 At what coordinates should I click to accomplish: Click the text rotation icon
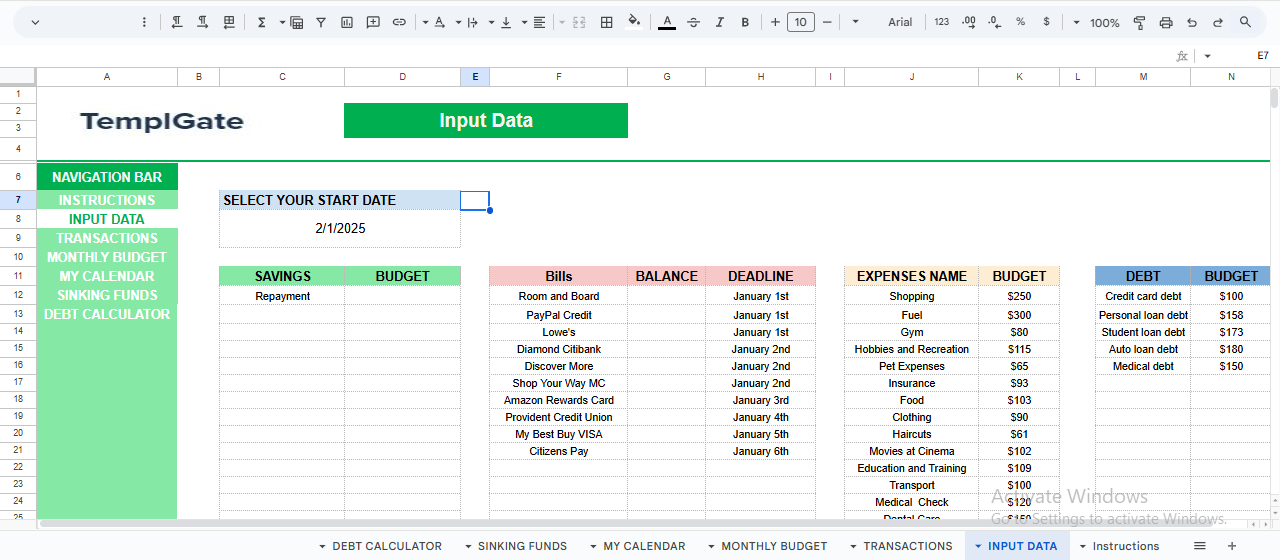coord(440,22)
